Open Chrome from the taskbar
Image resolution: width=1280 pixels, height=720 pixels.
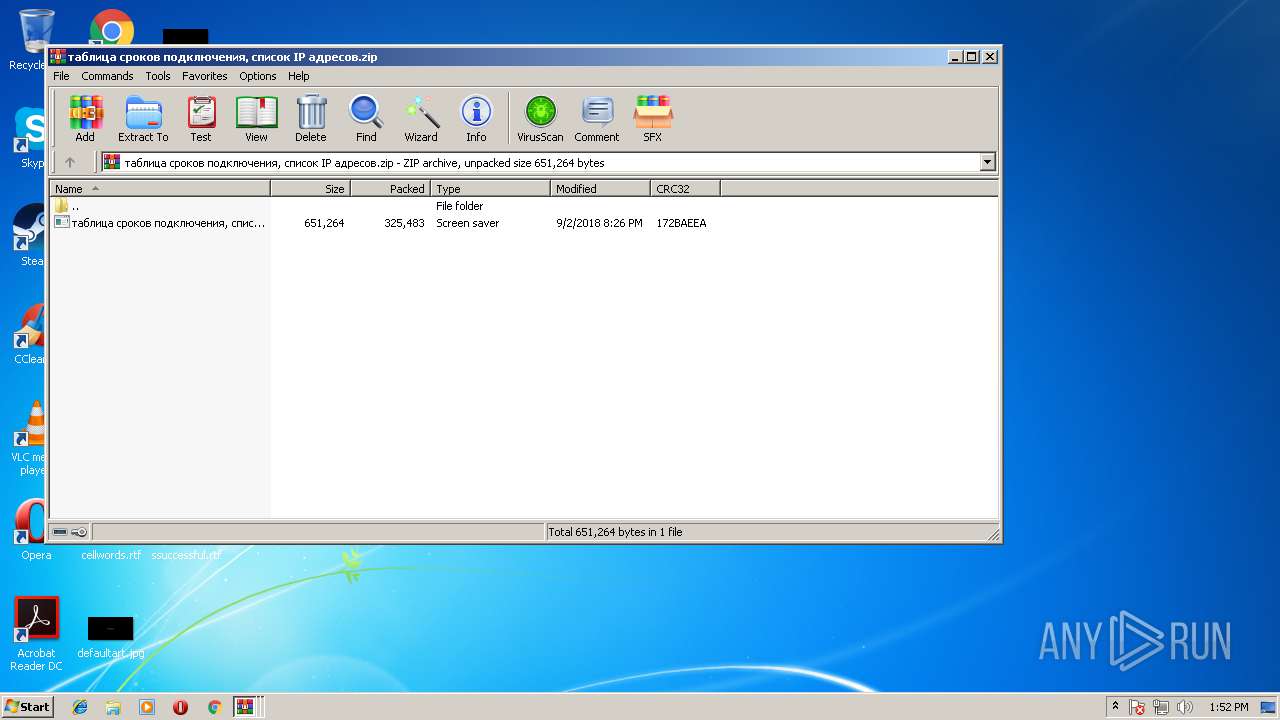214,707
